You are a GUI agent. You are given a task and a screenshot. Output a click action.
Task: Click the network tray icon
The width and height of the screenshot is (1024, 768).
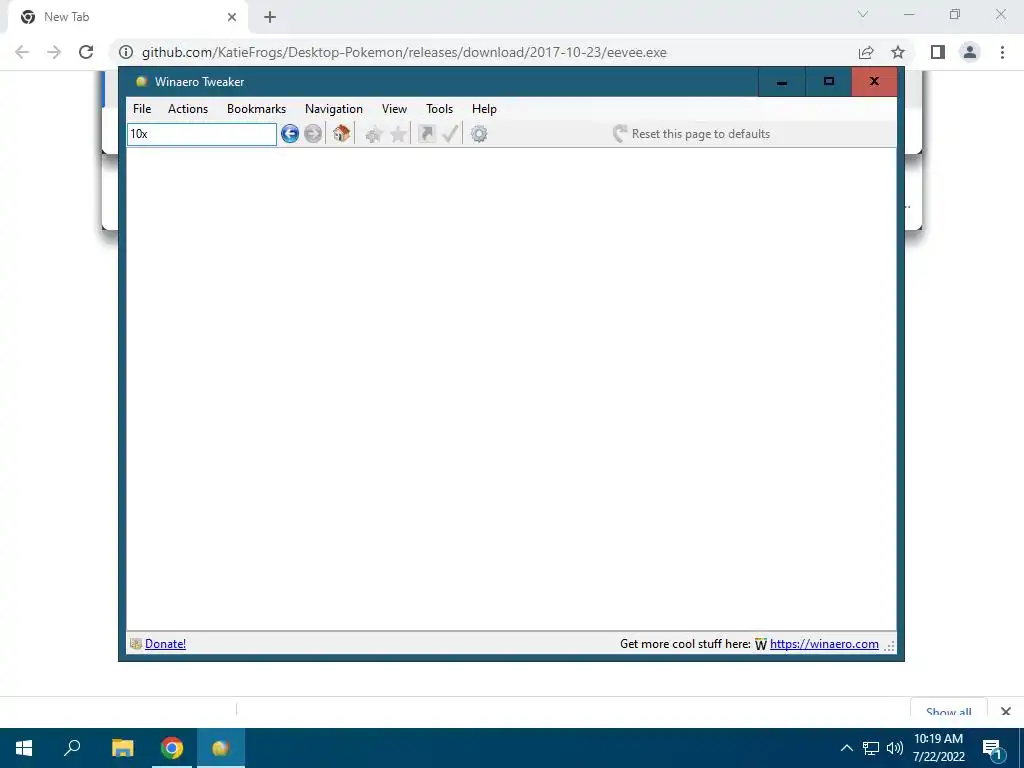coord(871,748)
